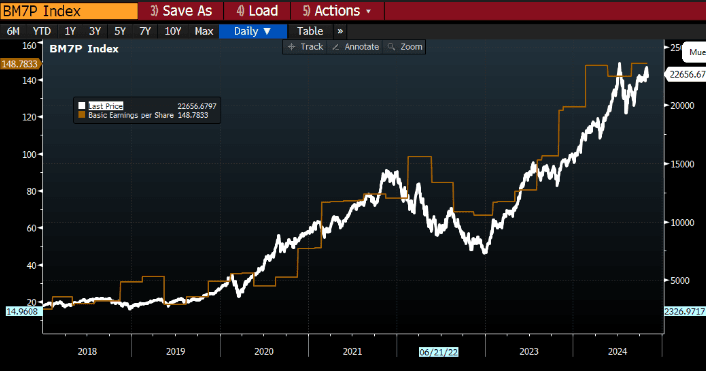Switch to Table view

(x=310, y=31)
